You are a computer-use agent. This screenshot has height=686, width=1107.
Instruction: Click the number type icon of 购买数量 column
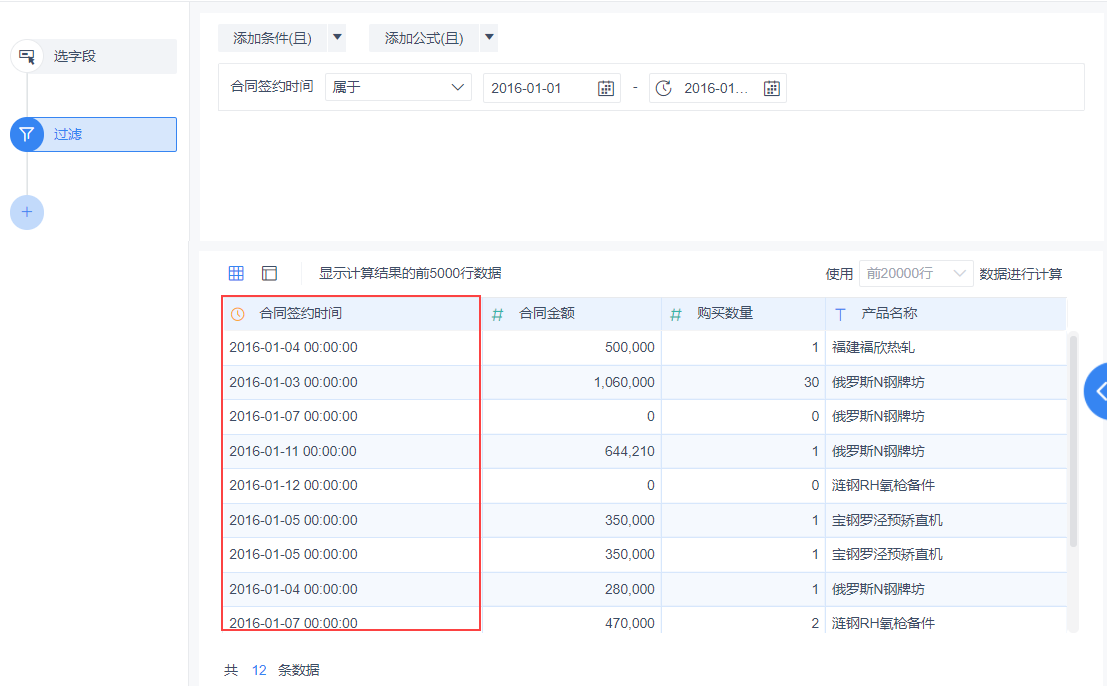[x=676, y=314]
